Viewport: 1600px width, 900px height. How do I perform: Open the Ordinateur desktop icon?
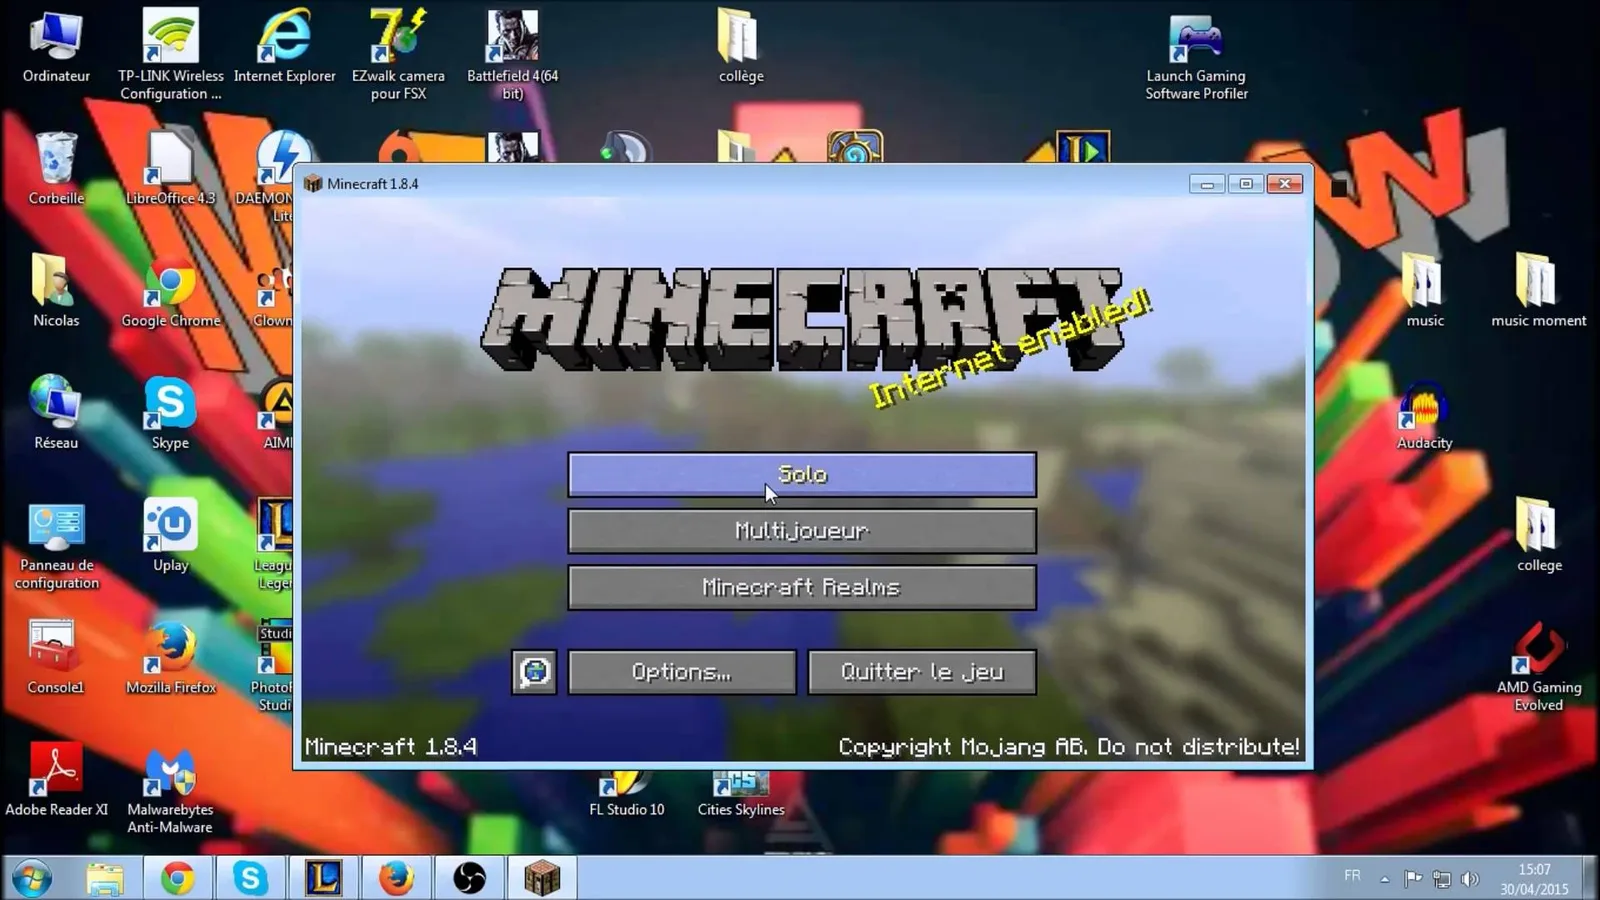[56, 47]
